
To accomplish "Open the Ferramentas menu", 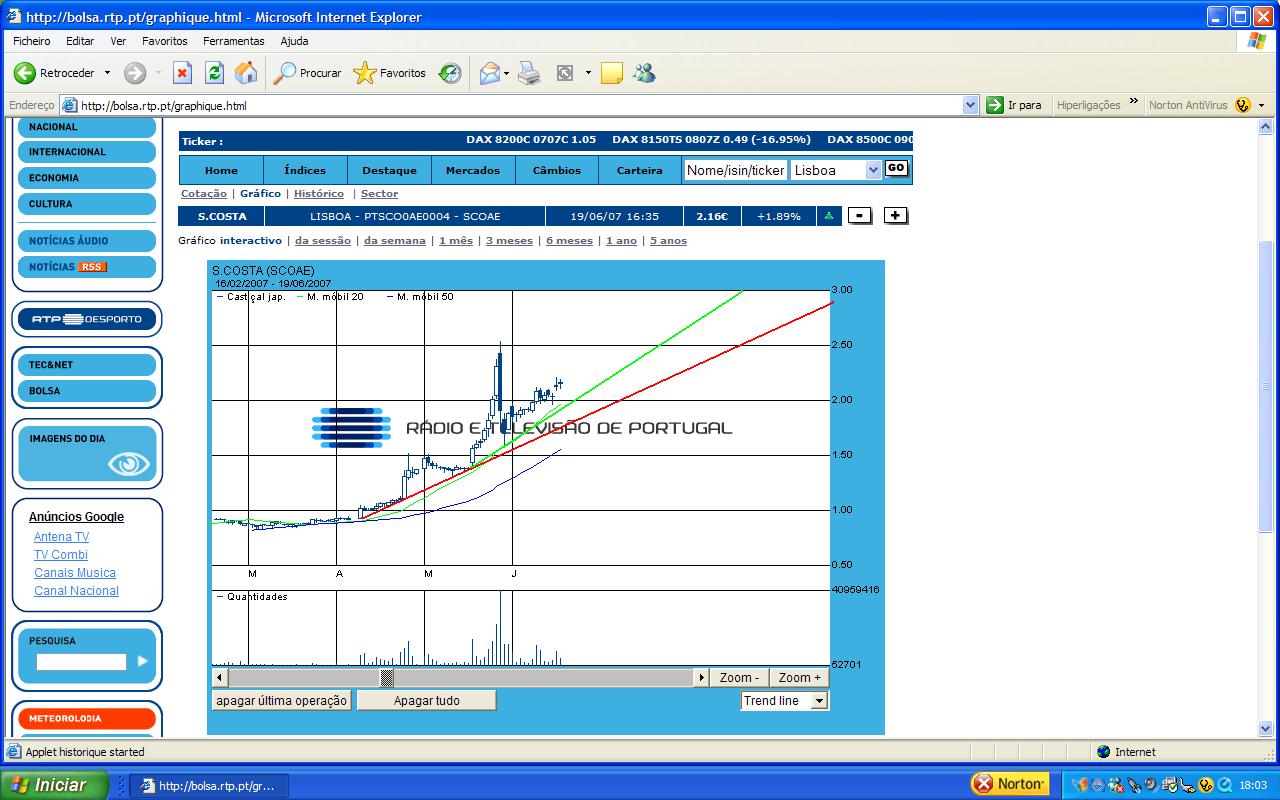I will tap(233, 41).
